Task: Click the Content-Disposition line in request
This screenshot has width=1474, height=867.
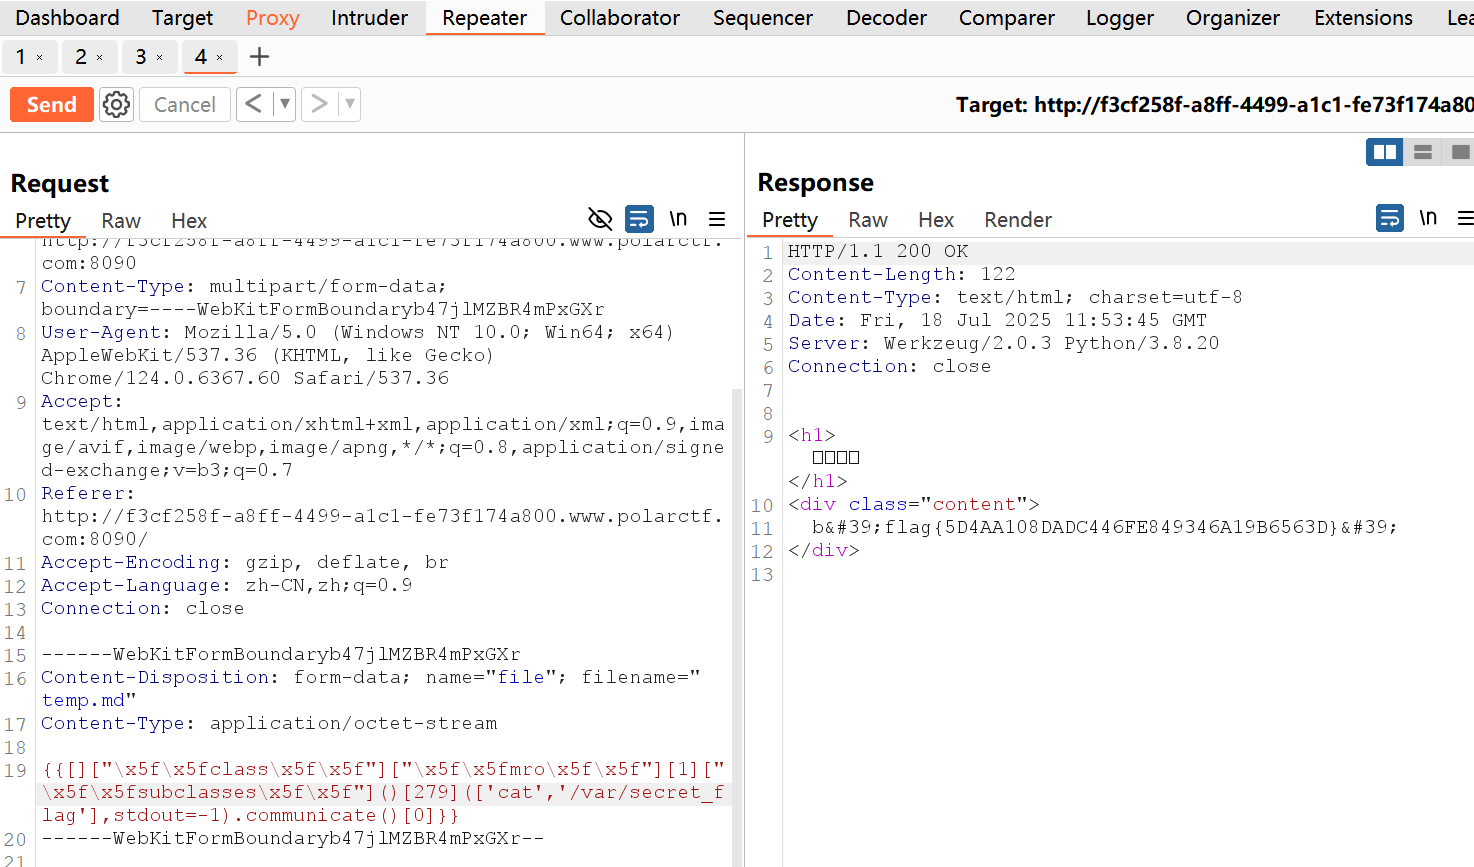Action: click(370, 688)
